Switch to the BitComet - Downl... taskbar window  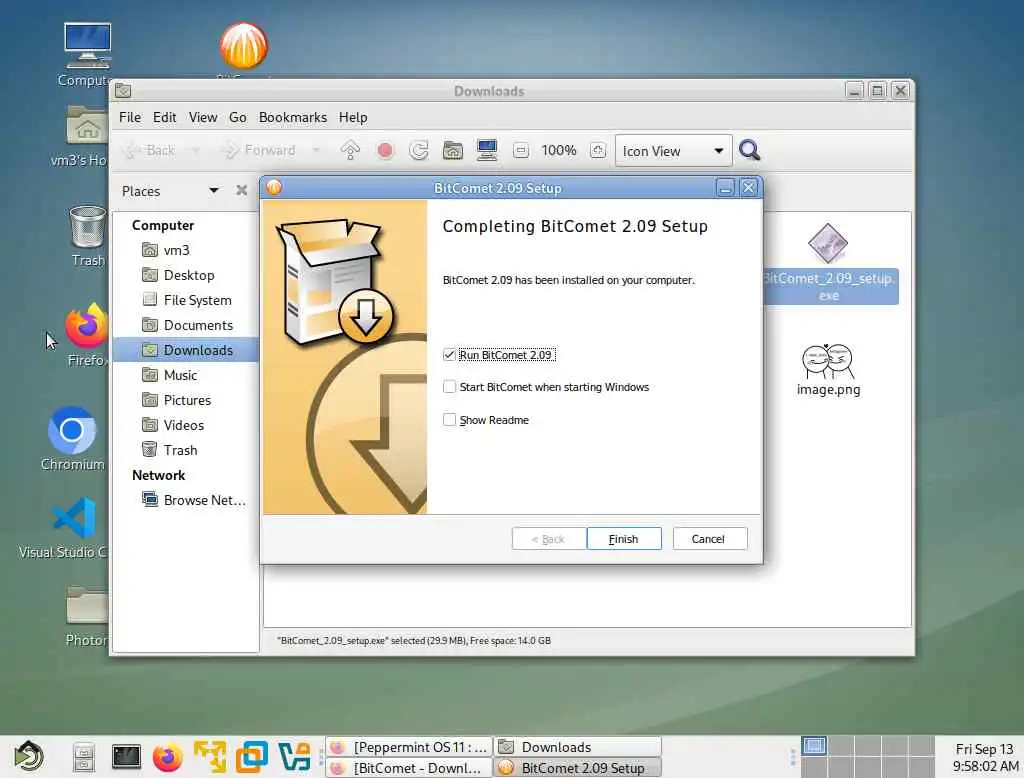click(x=409, y=768)
